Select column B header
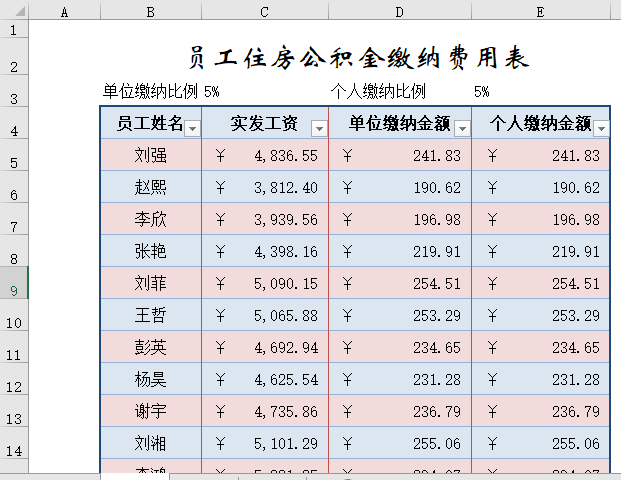 tap(150, 11)
